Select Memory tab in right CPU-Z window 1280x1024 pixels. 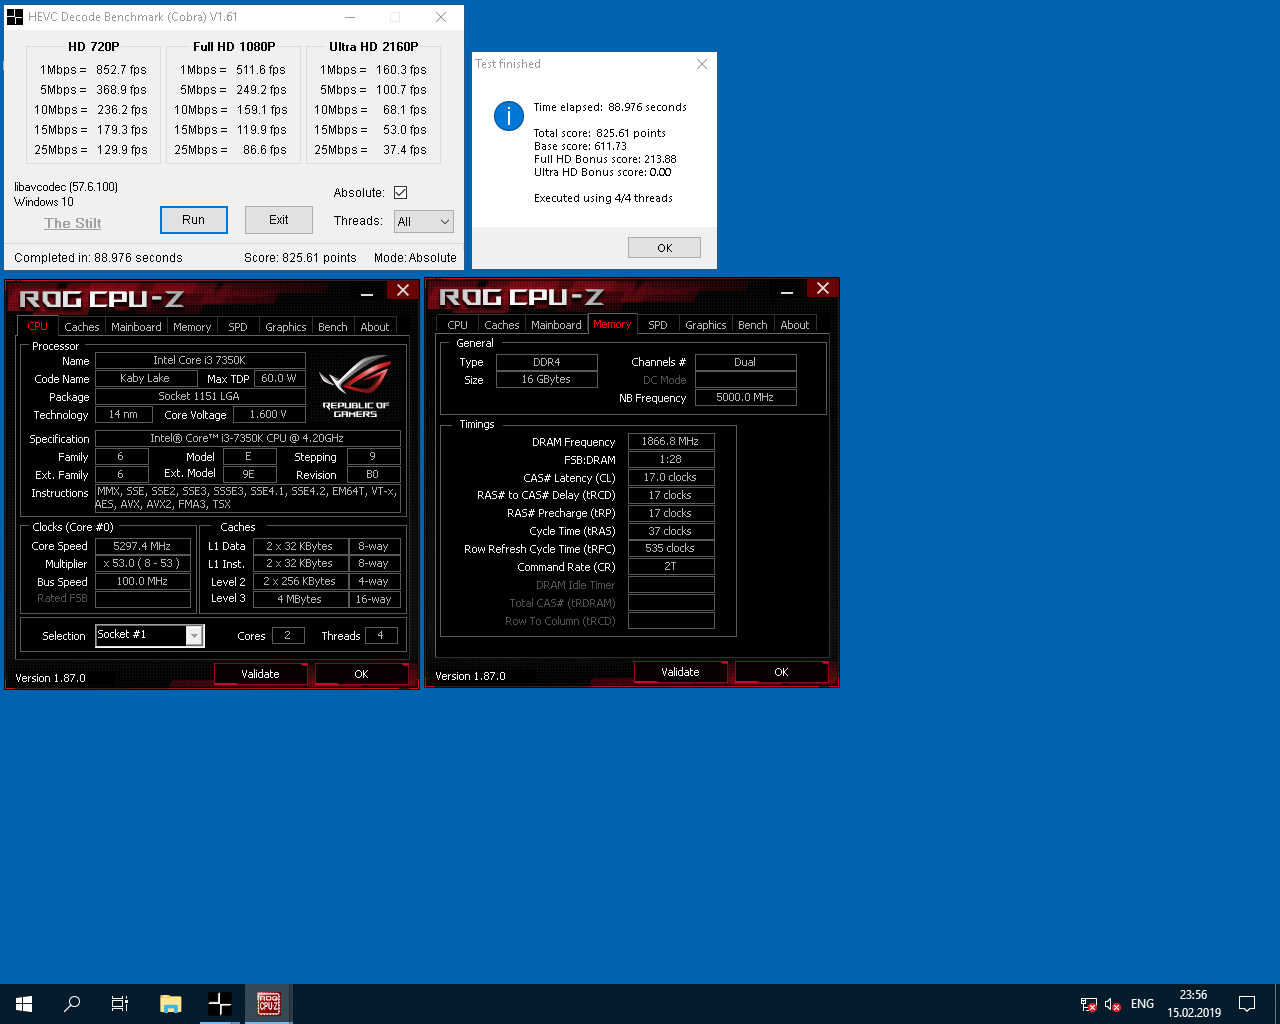click(612, 324)
